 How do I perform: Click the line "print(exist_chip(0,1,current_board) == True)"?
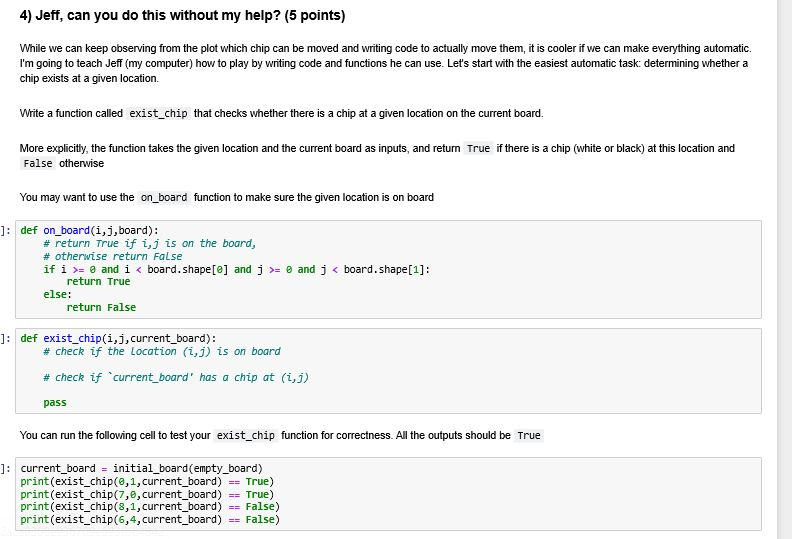click(x=147, y=481)
